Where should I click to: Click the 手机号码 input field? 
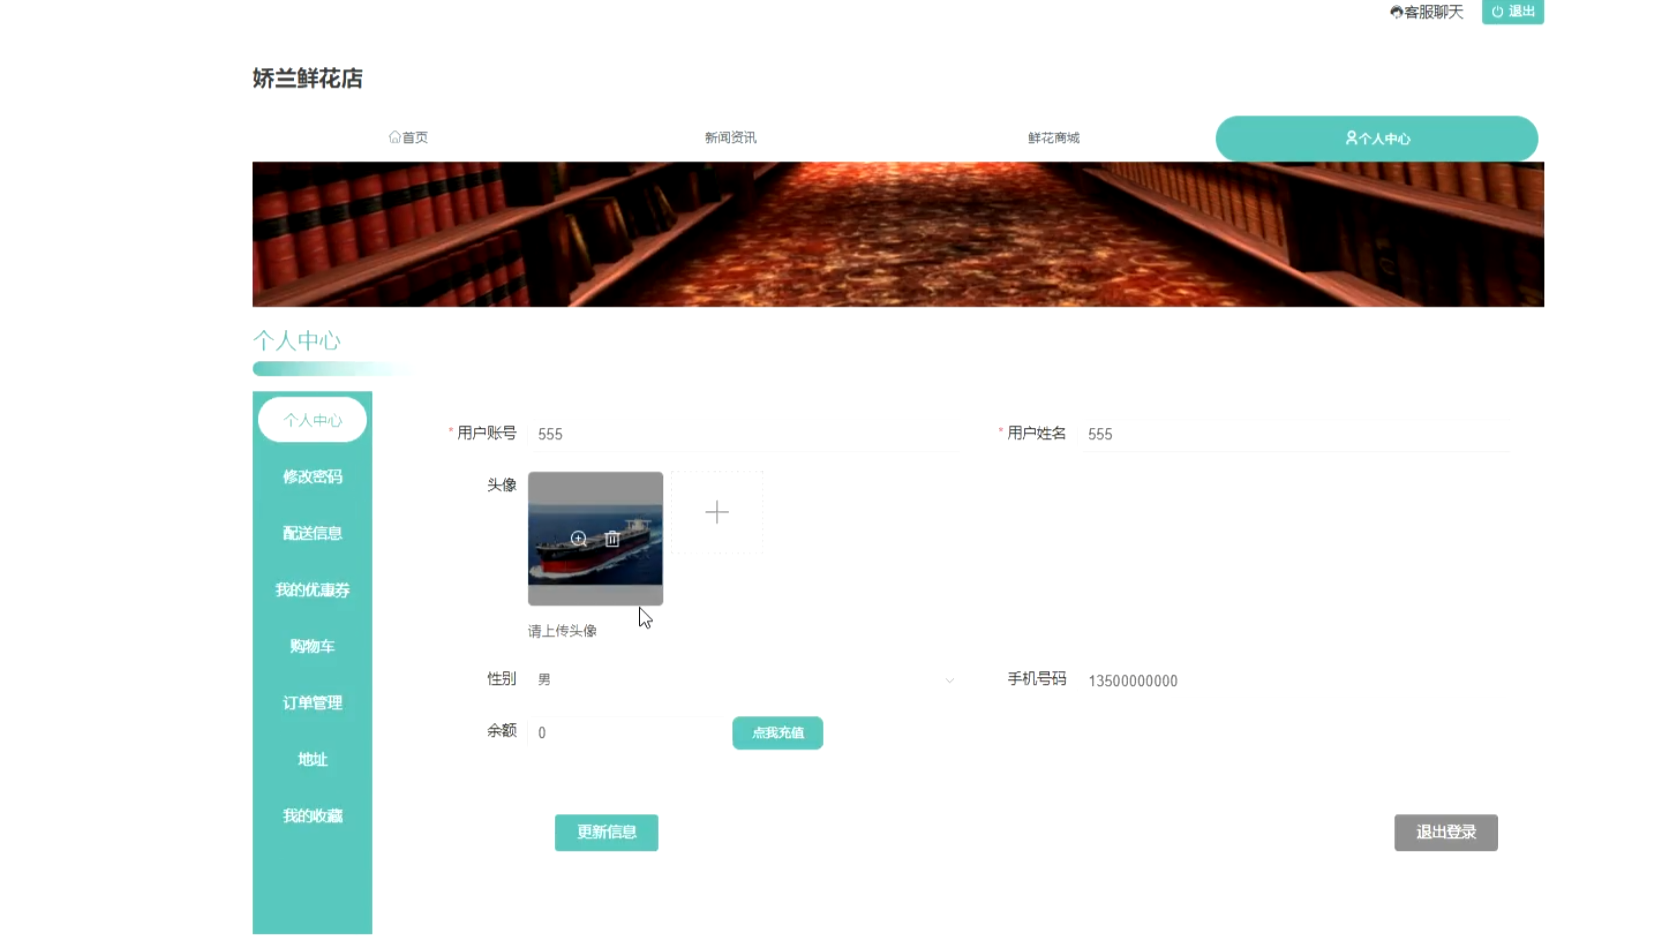click(1295, 681)
